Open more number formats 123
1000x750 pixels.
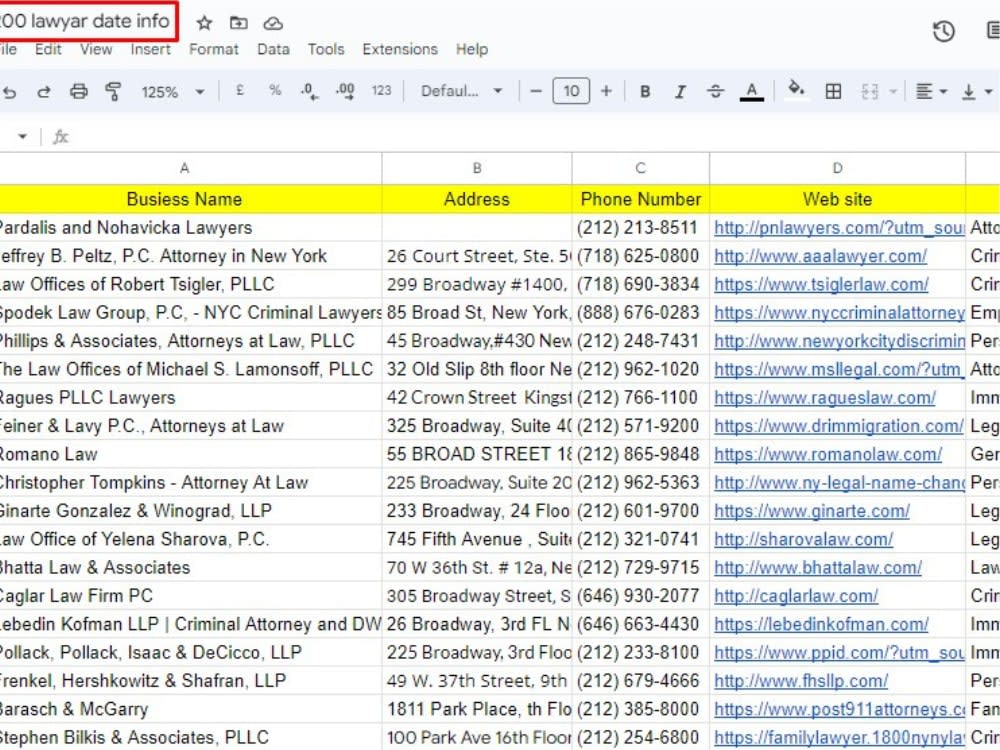coord(381,91)
